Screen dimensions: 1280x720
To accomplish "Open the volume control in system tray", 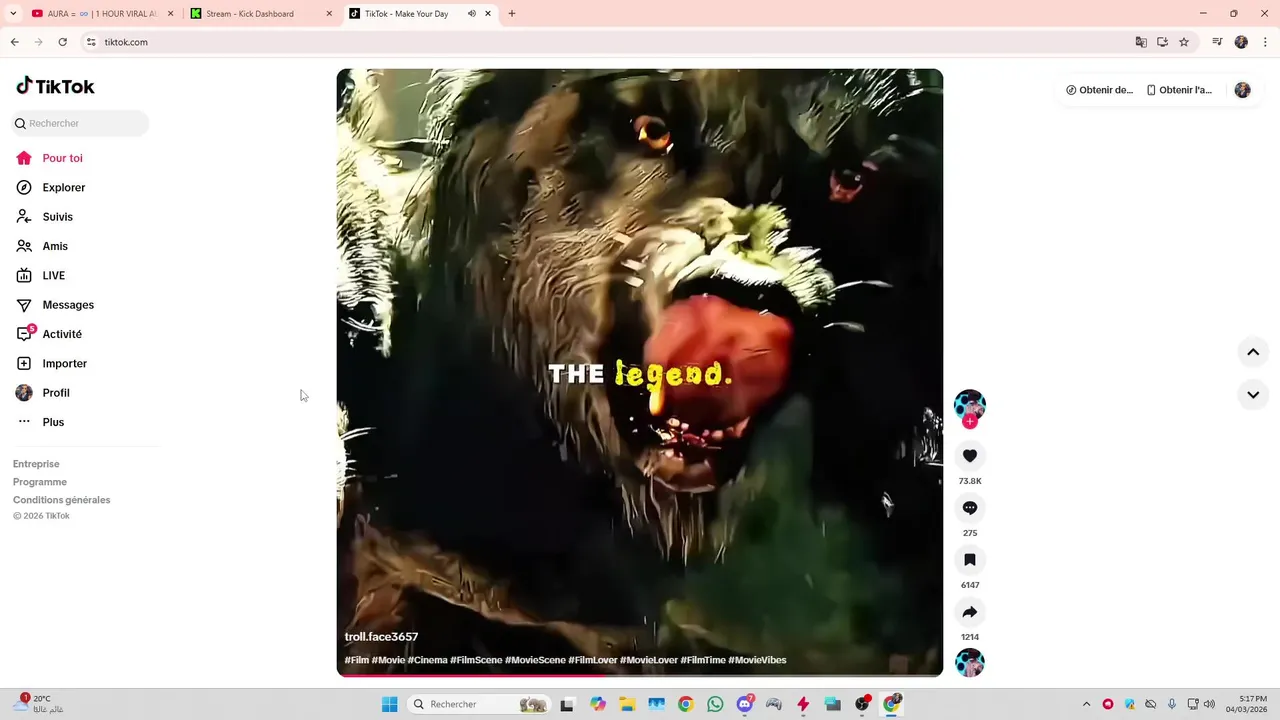I will 1209,704.
